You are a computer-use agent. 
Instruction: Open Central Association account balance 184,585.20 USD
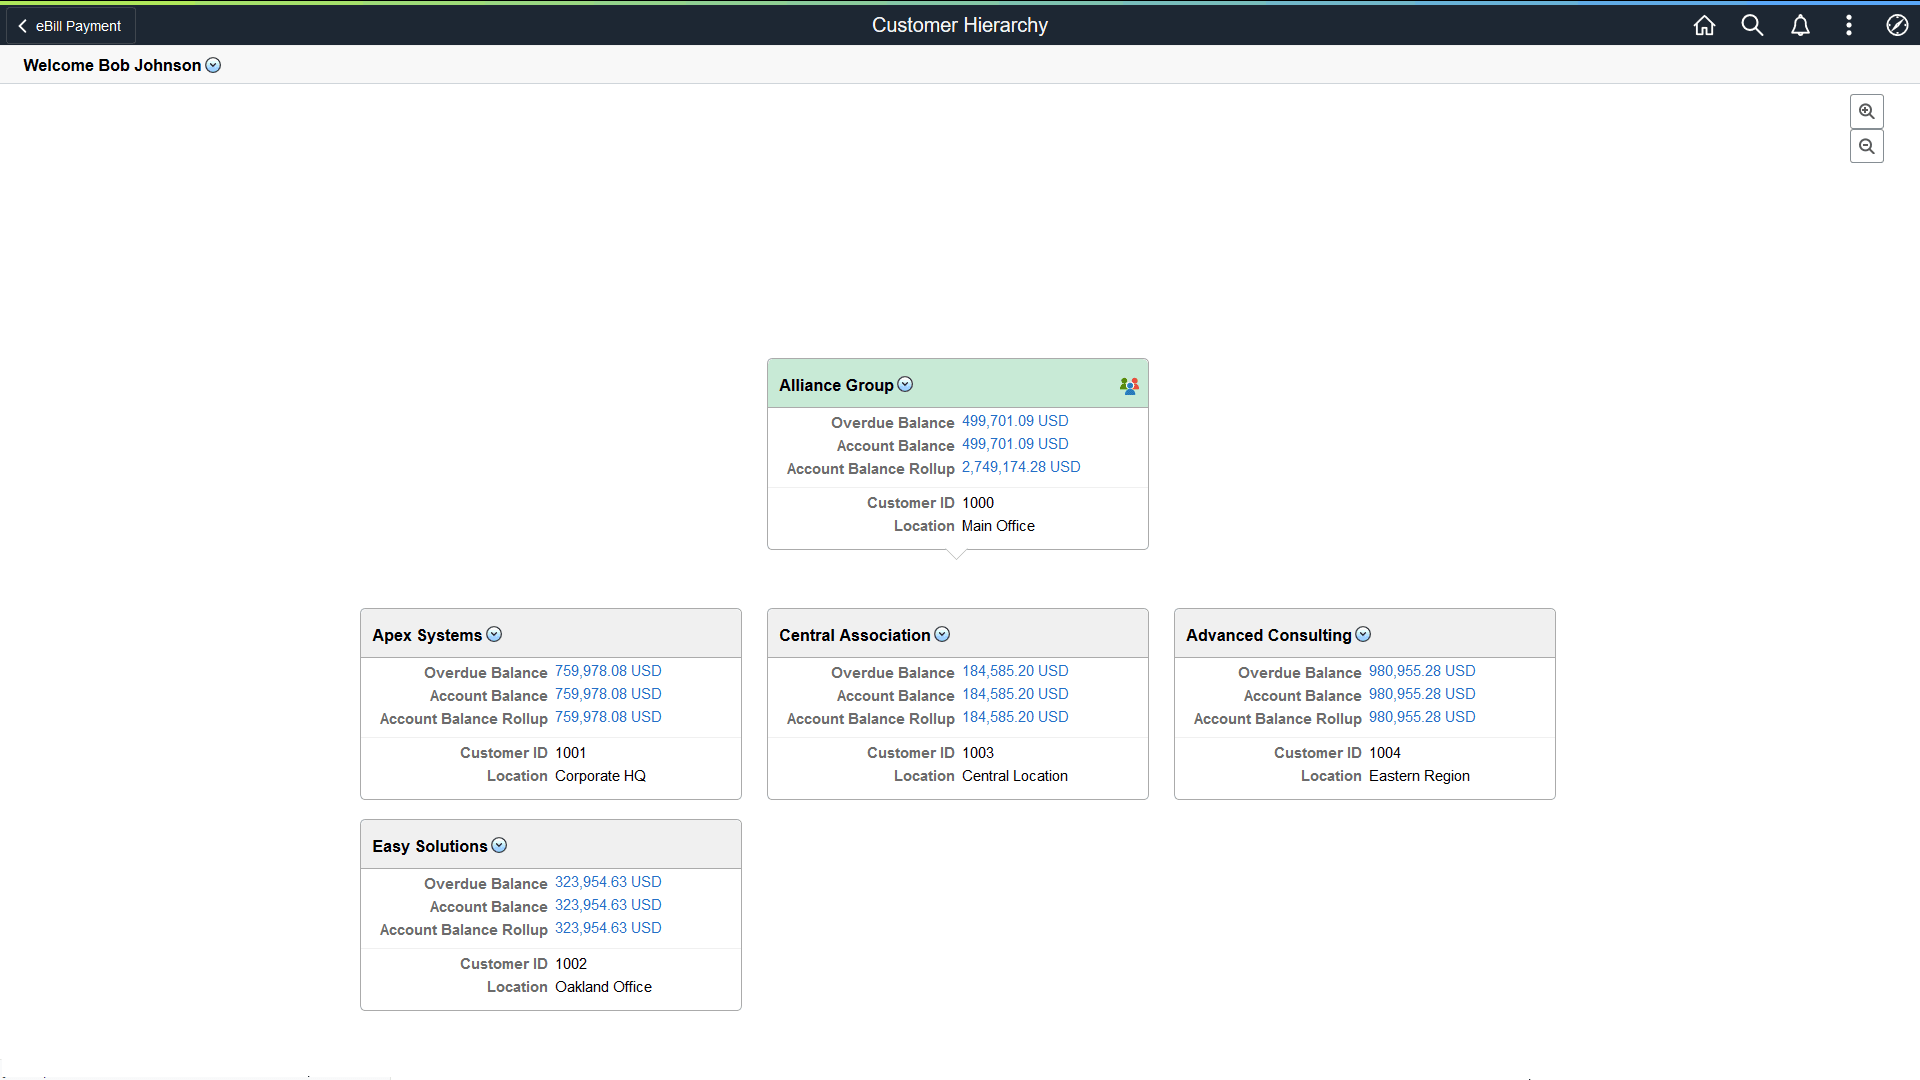[1015, 695]
